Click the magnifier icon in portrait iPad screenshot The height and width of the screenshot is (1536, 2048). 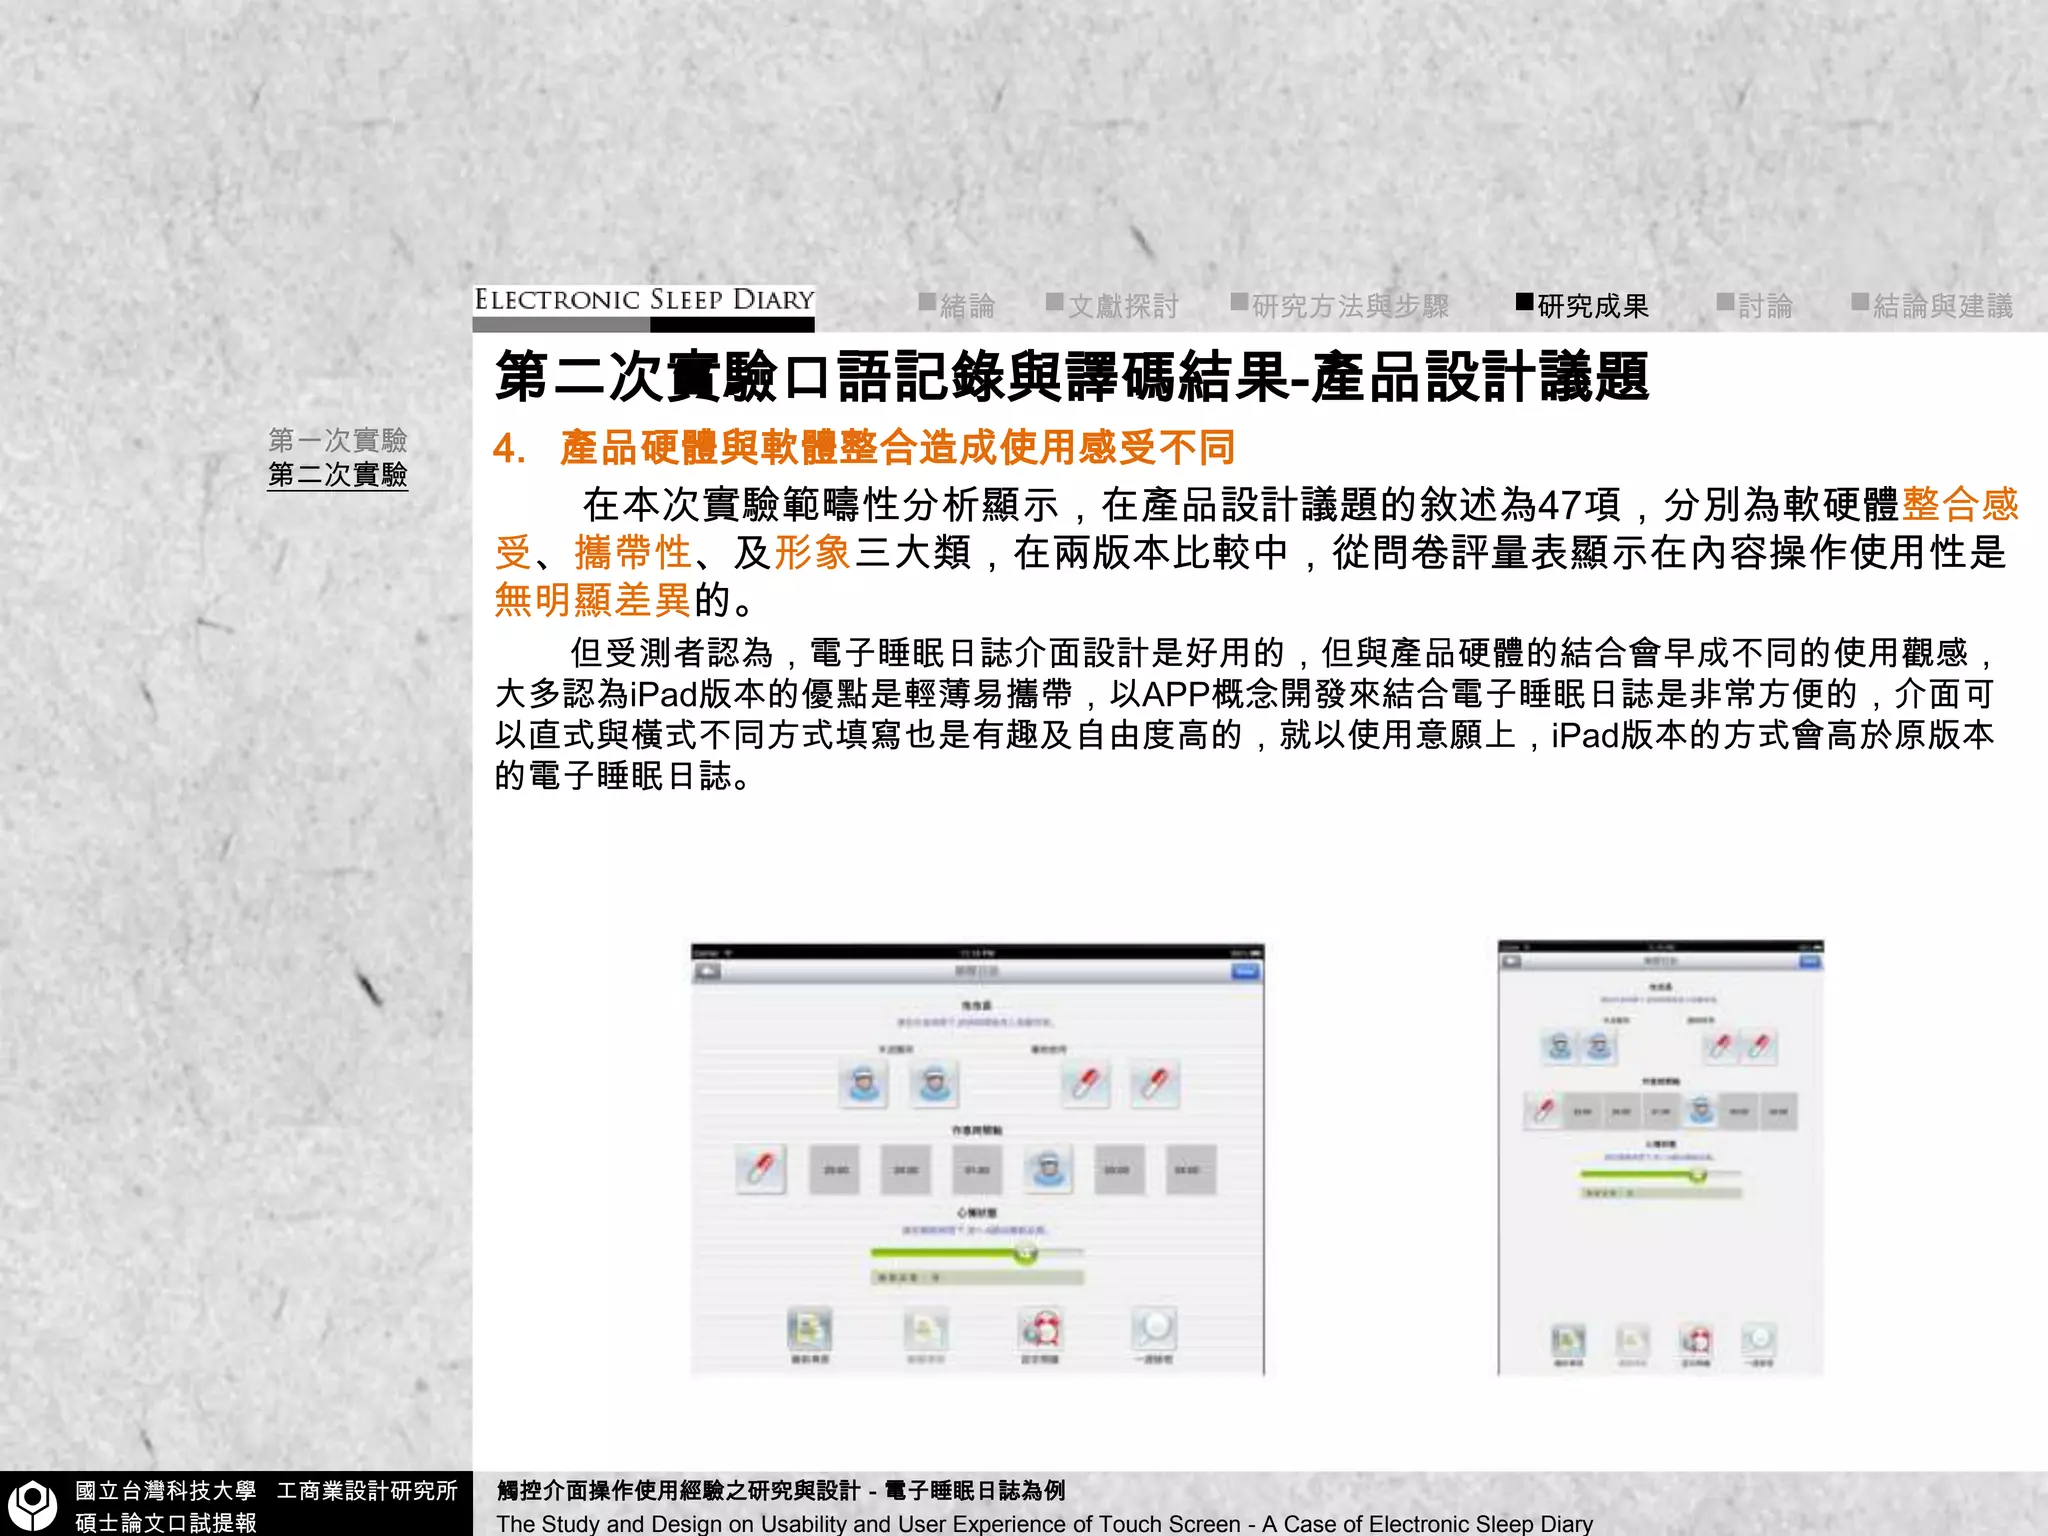pos(1759,1339)
